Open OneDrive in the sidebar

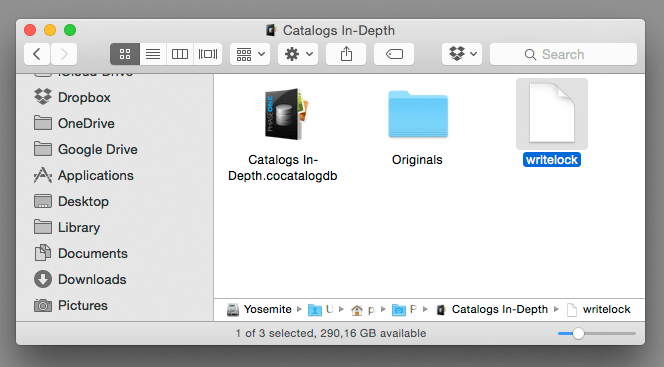point(74,123)
